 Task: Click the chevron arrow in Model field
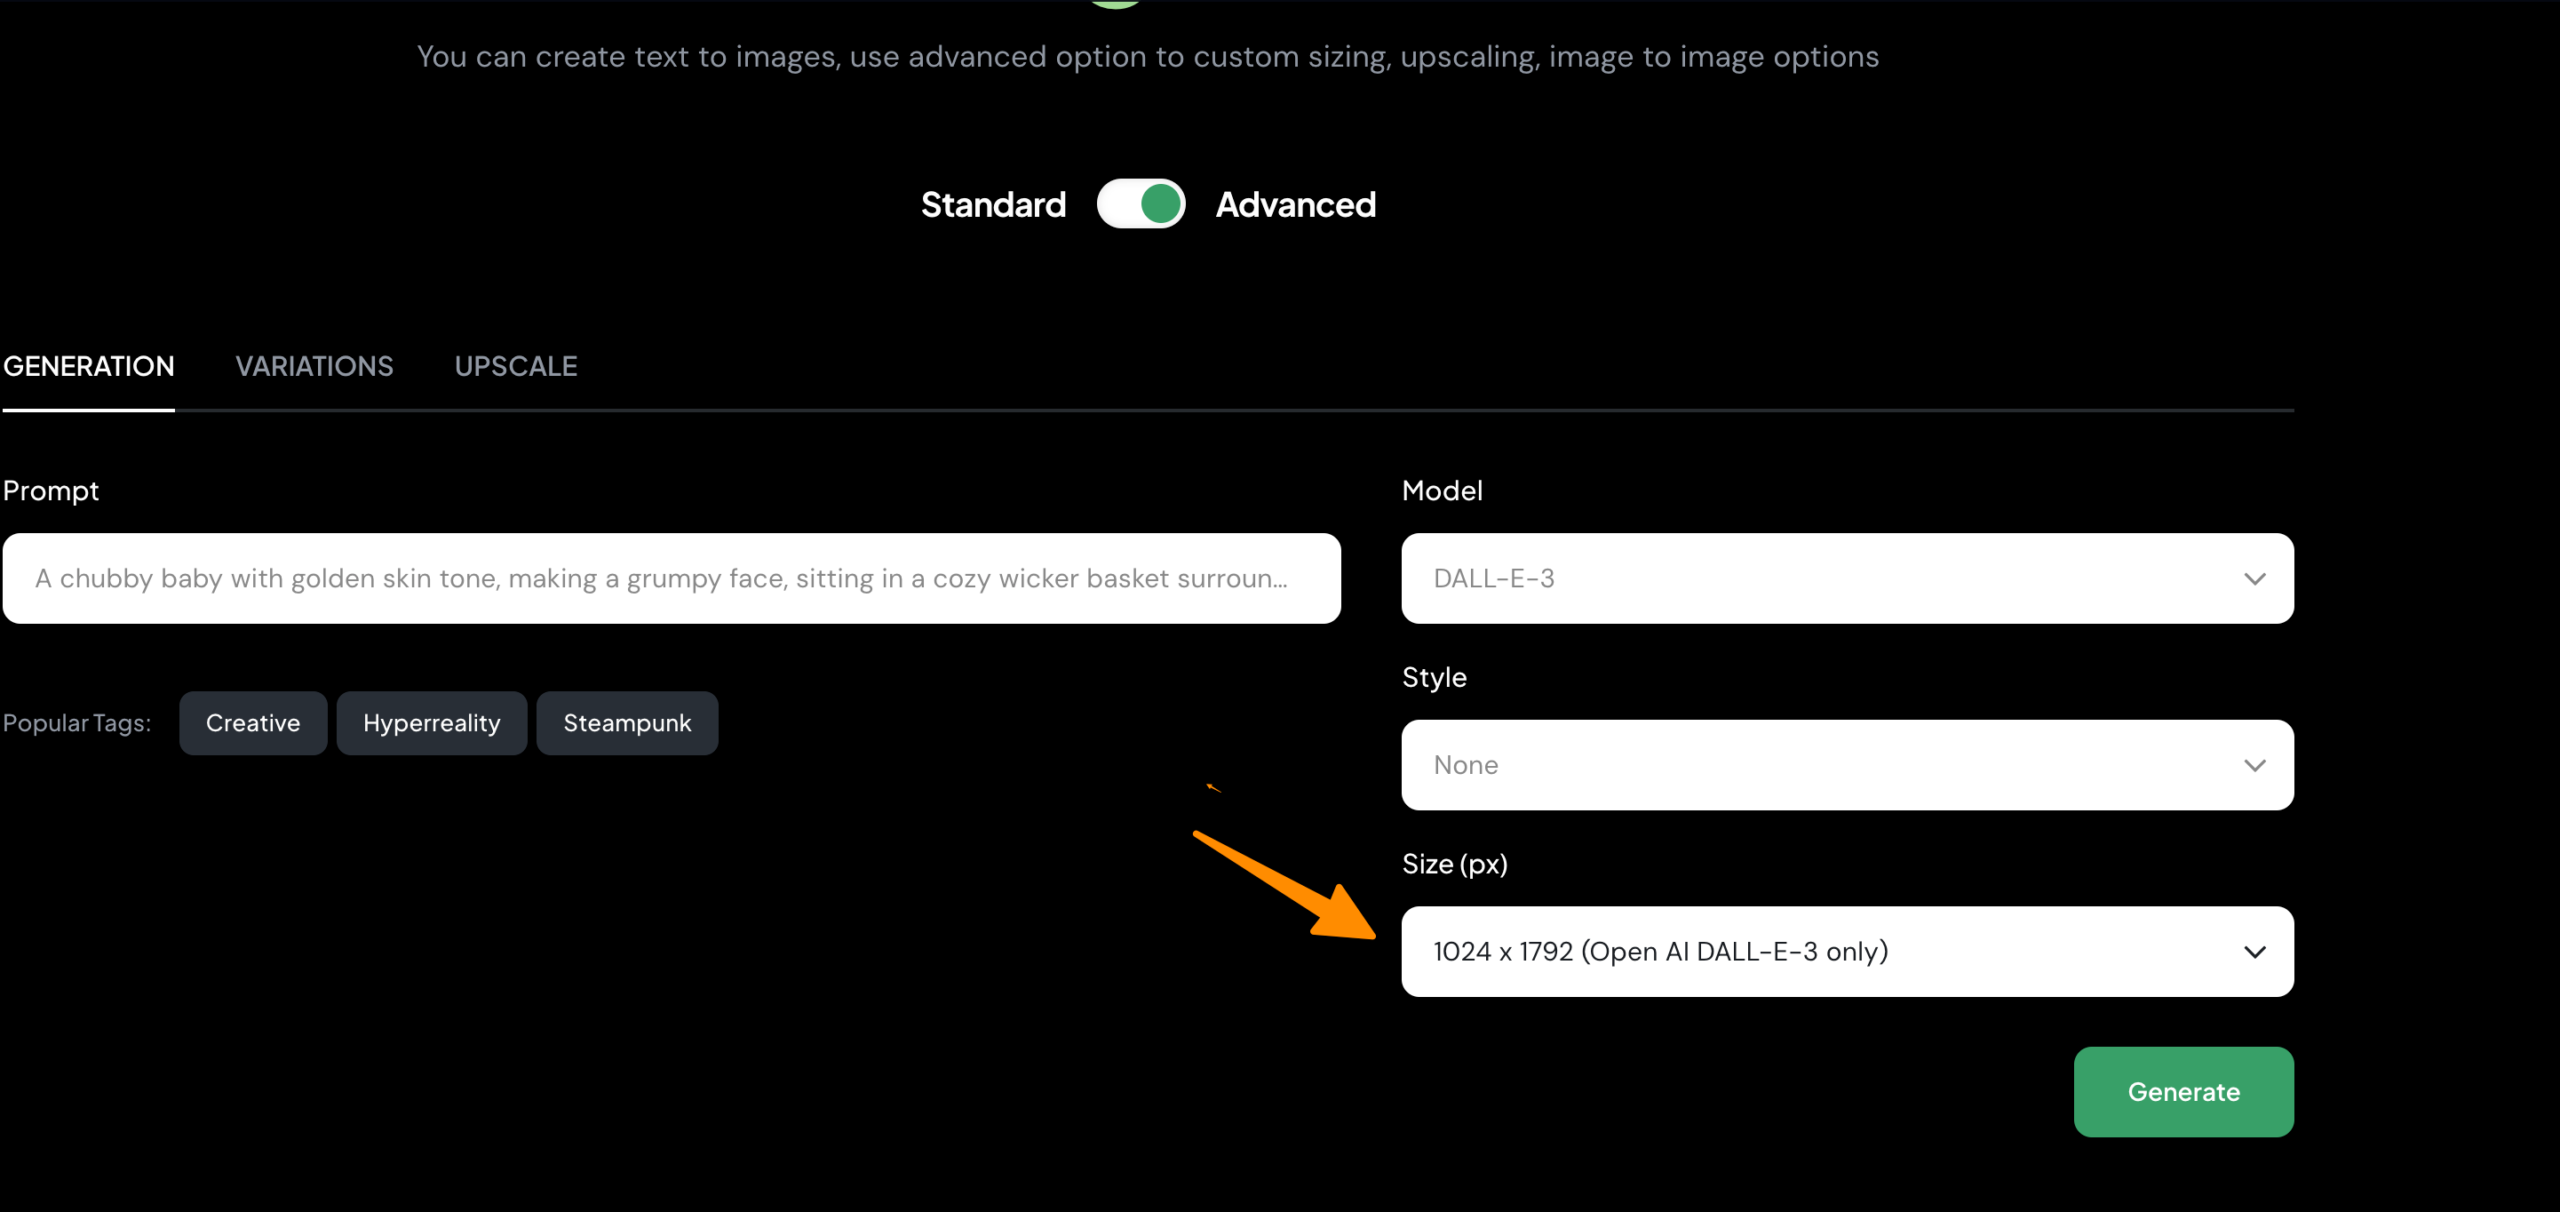[x=2254, y=579]
